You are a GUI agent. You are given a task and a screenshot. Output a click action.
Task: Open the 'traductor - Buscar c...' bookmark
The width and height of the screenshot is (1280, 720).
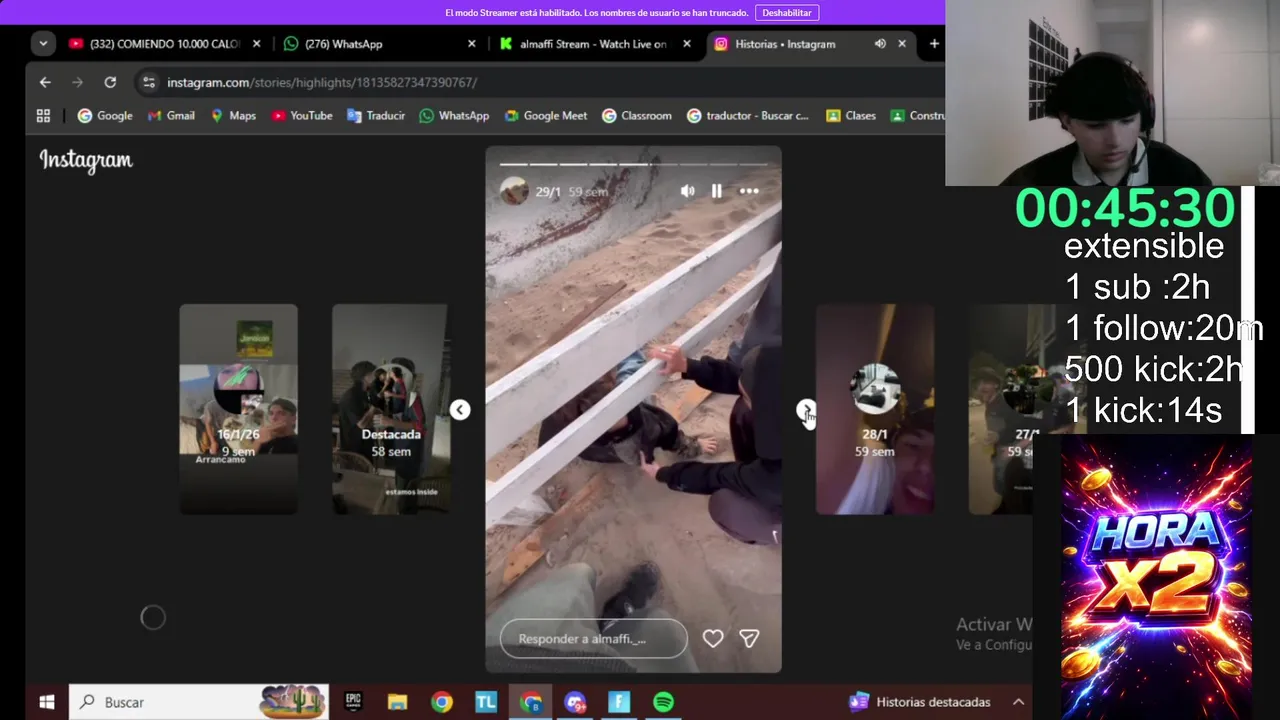(748, 116)
